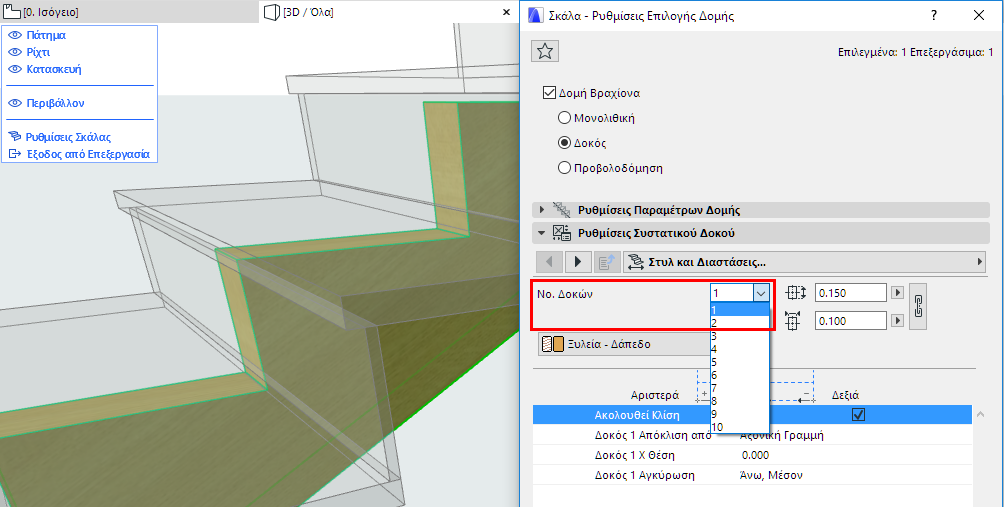Click the arrow beside the 0.150 field
The height and width of the screenshot is (507, 1004).
[898, 293]
